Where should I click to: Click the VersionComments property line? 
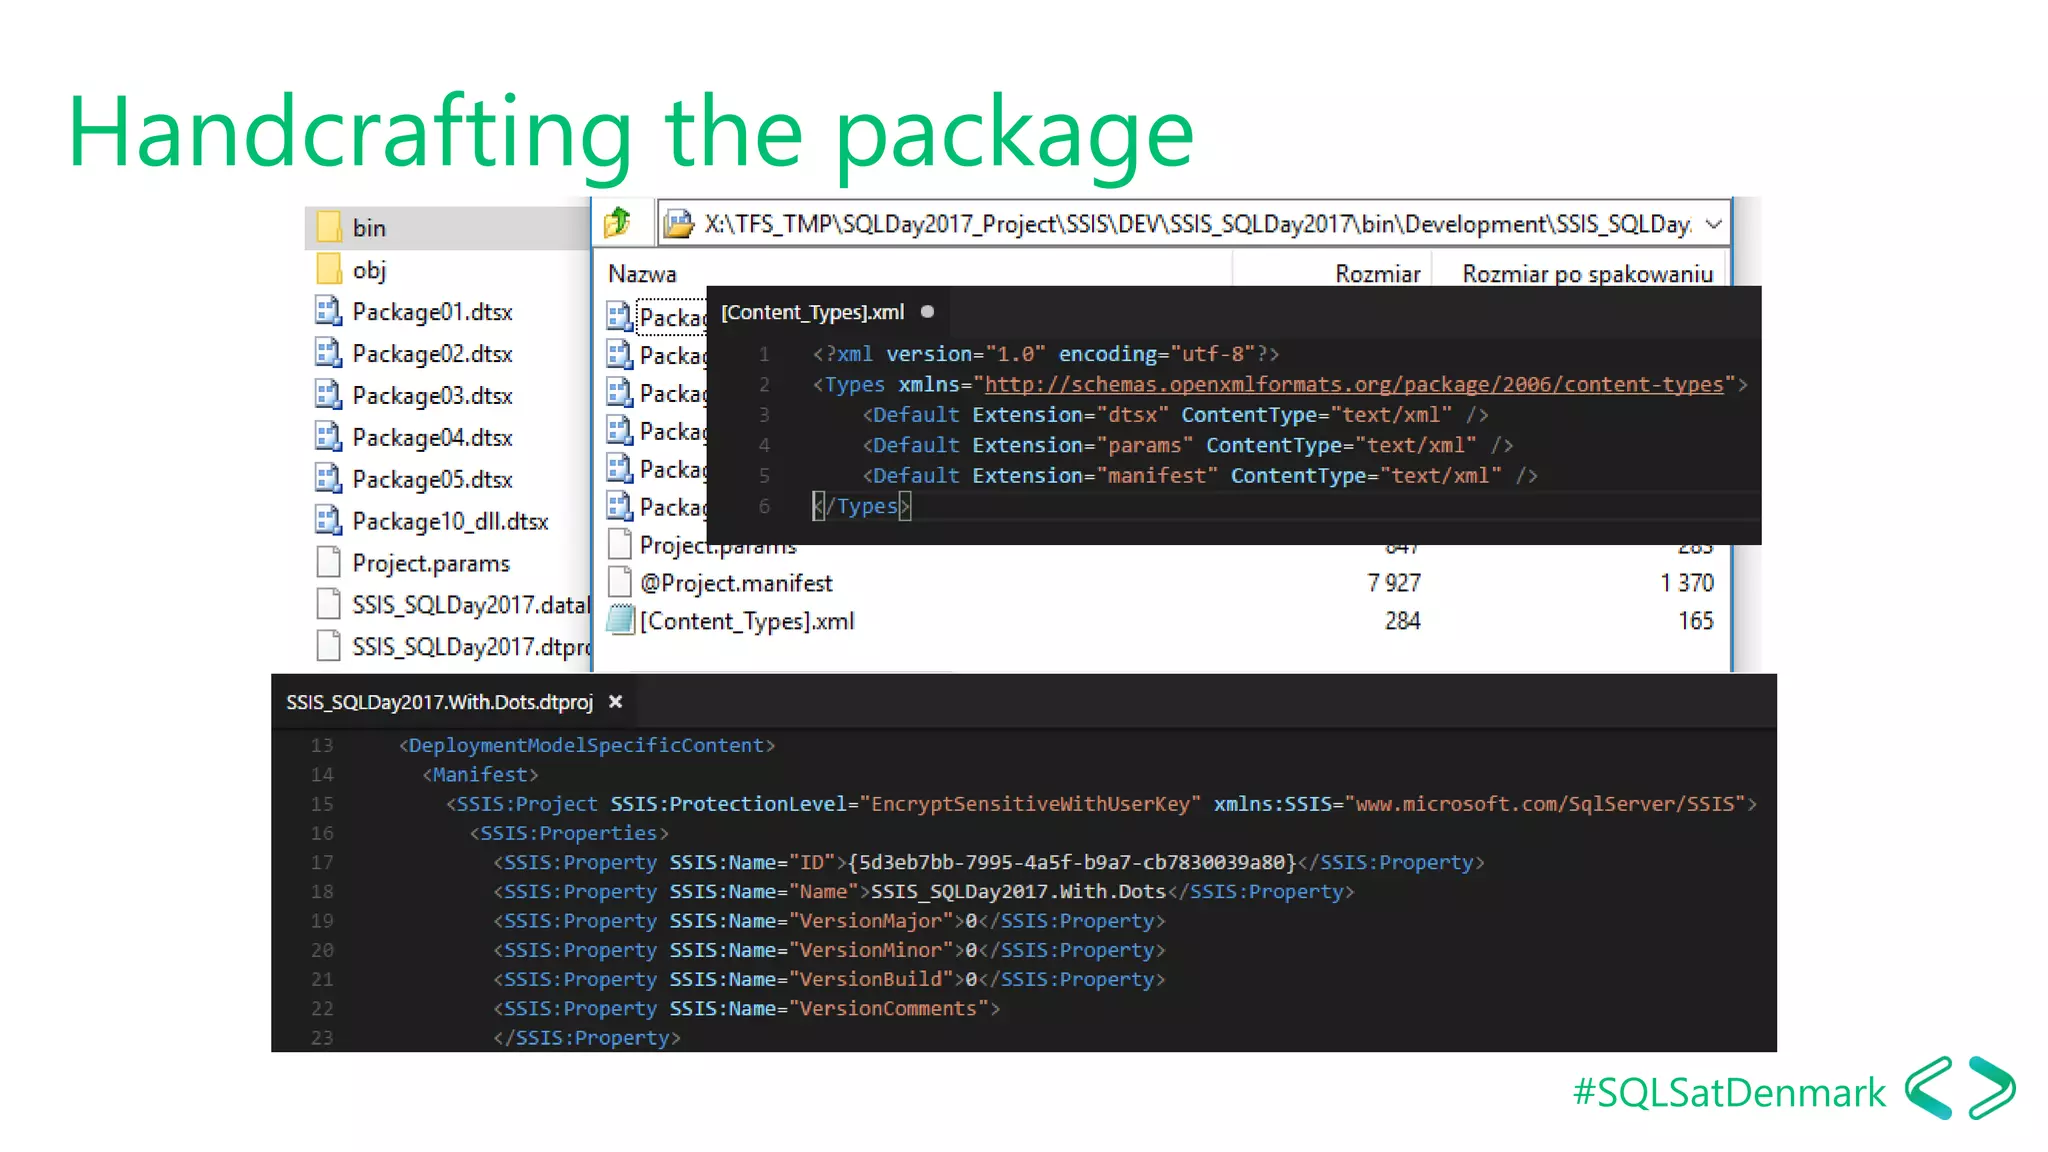pos(746,1008)
